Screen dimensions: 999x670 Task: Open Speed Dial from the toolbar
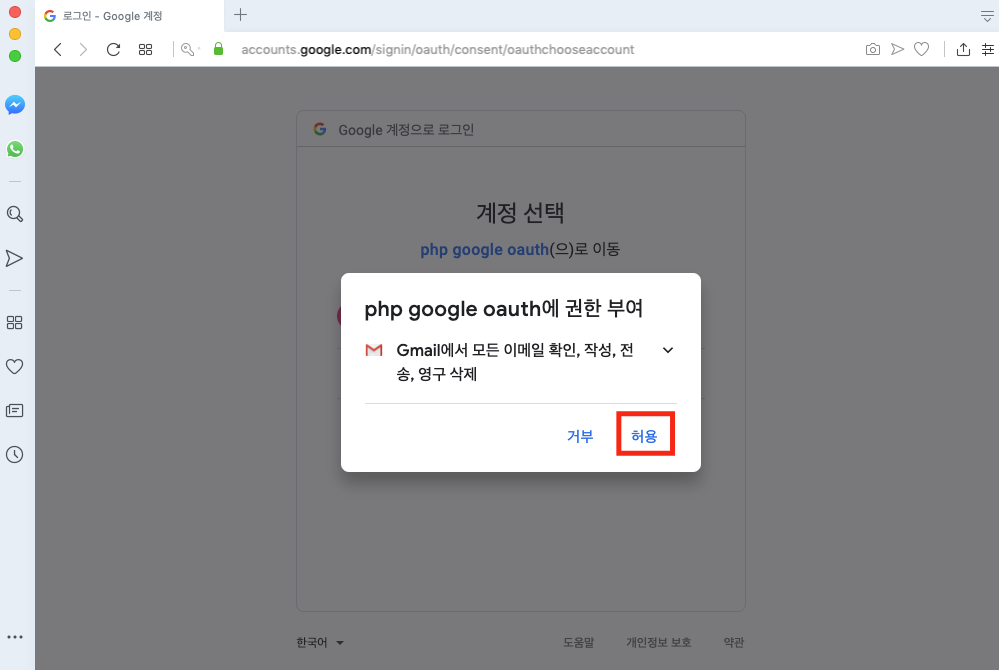(x=145, y=50)
